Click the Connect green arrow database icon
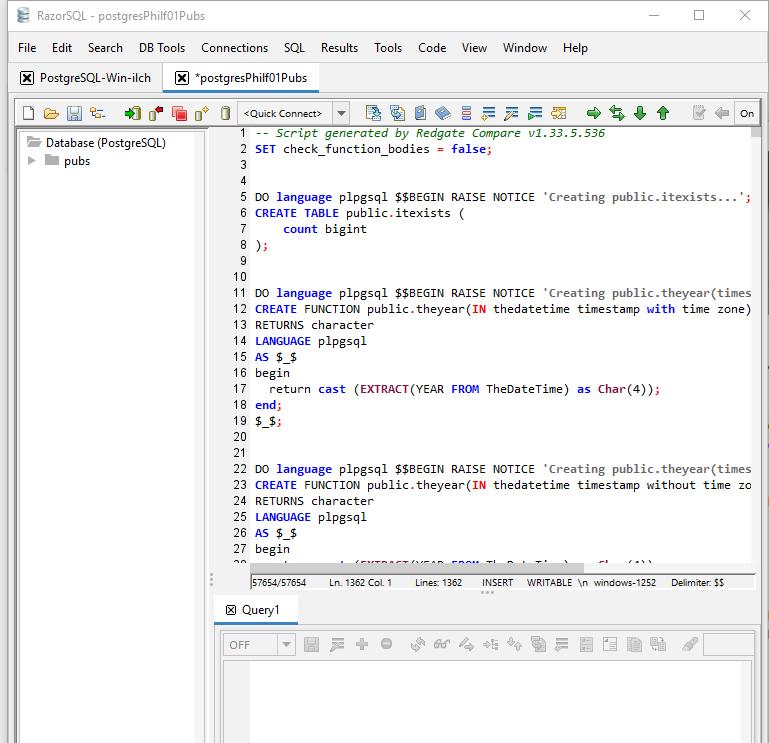Viewport: 769px width, 743px height. click(132, 113)
